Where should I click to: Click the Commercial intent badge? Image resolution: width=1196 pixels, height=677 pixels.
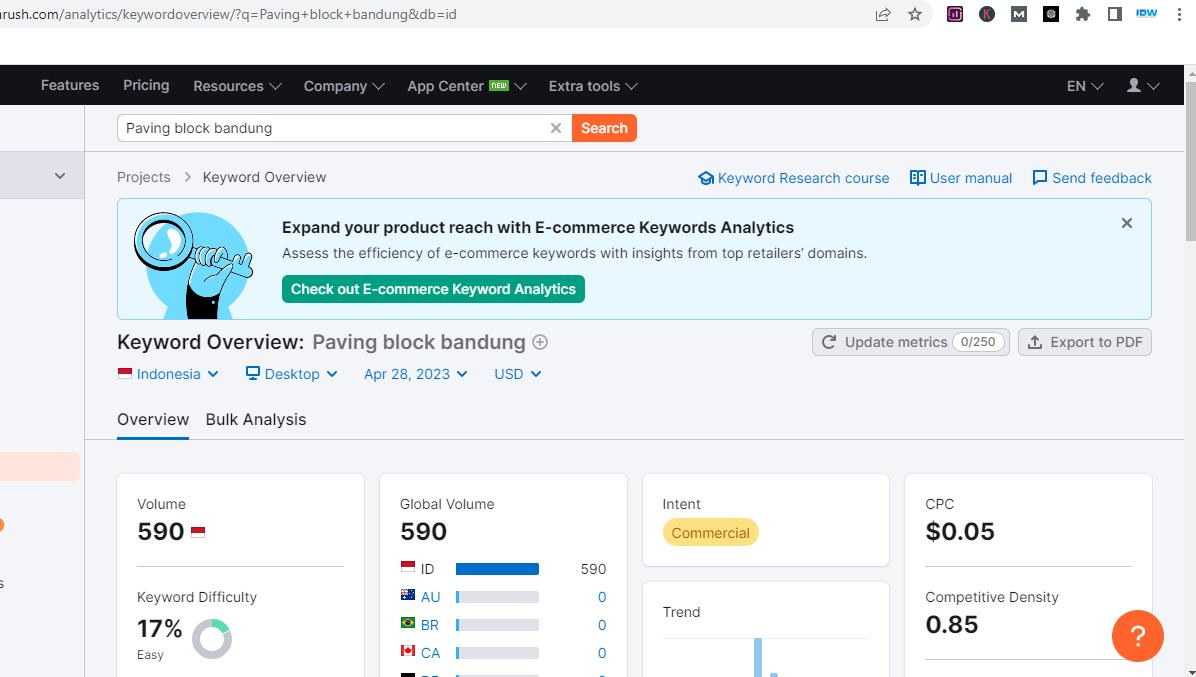point(710,533)
